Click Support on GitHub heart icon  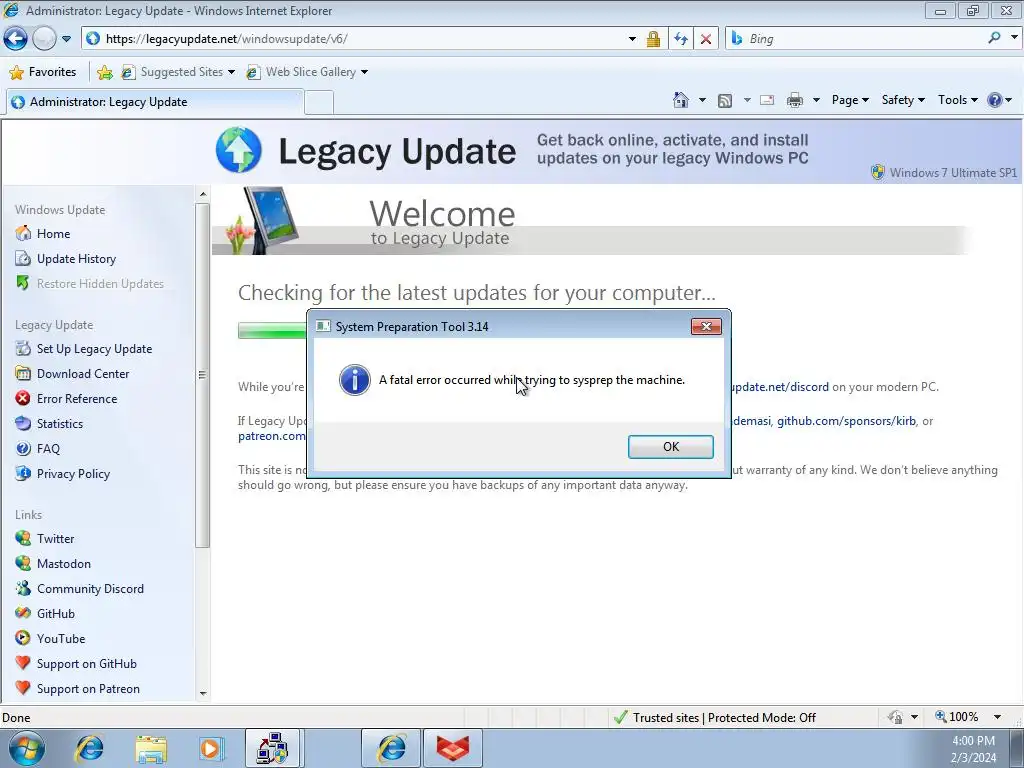pyautogui.click(x=23, y=663)
